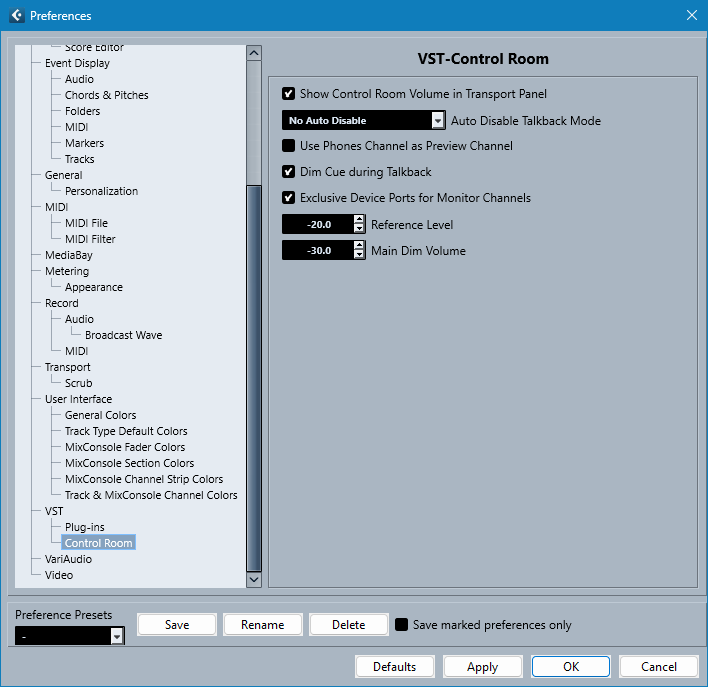Open the VST Plug-ins preferences page
Viewport: 708px width, 687px height.
[x=85, y=527]
